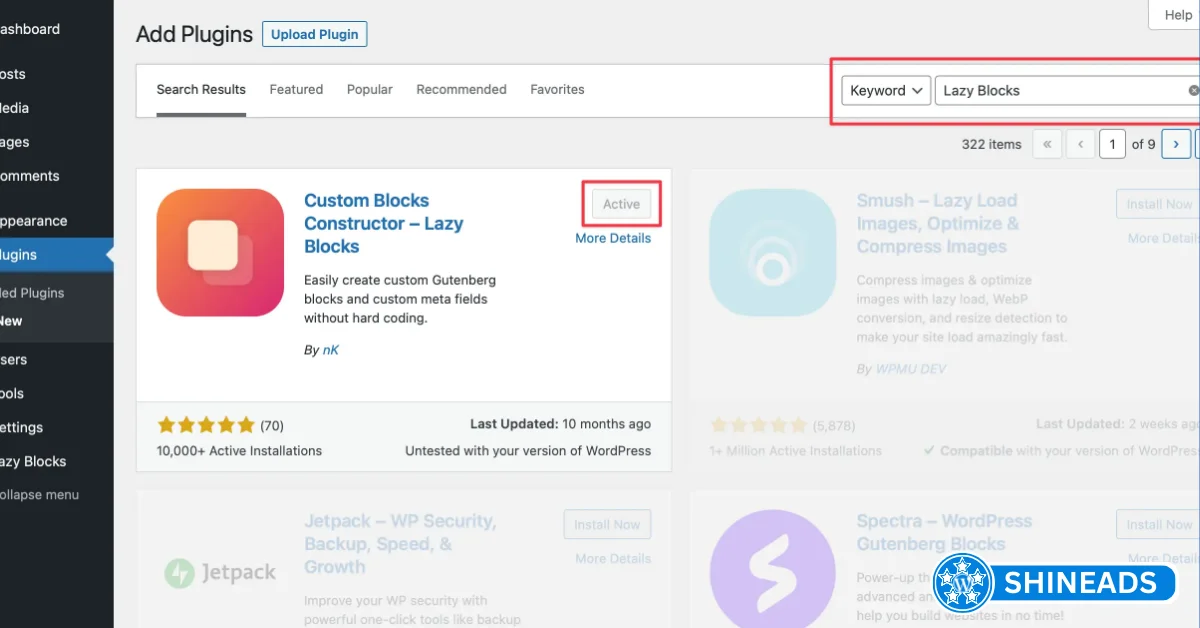Open Custom Blocks Constructor – Lazy Blocks title
This screenshot has height=628, width=1200.
point(383,223)
